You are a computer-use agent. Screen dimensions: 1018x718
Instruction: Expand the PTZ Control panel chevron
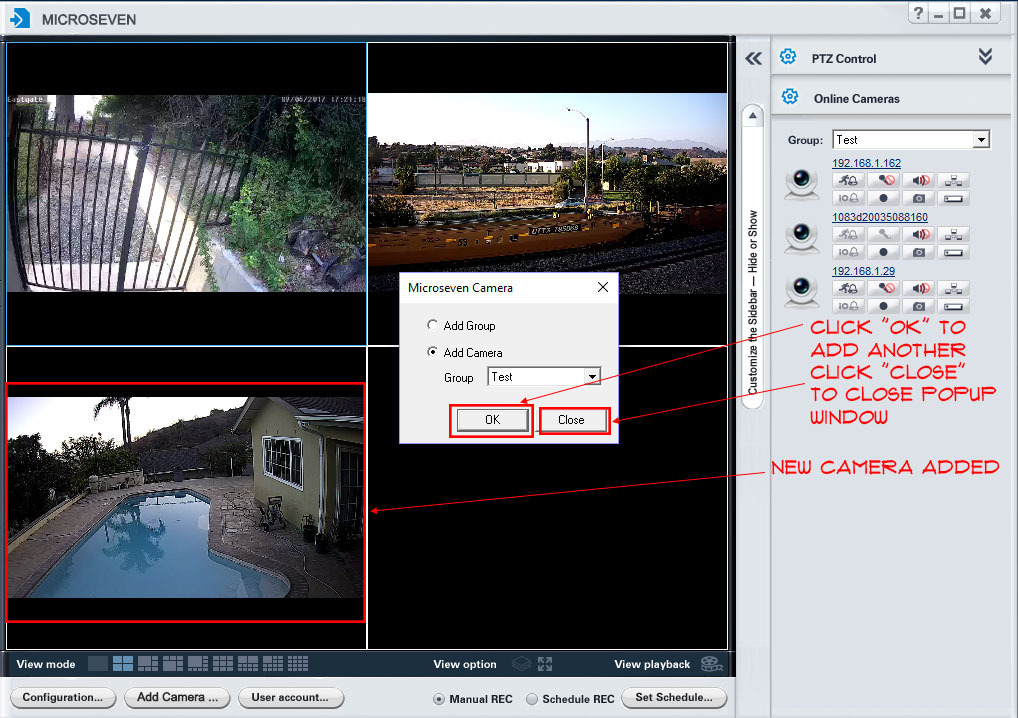point(985,56)
